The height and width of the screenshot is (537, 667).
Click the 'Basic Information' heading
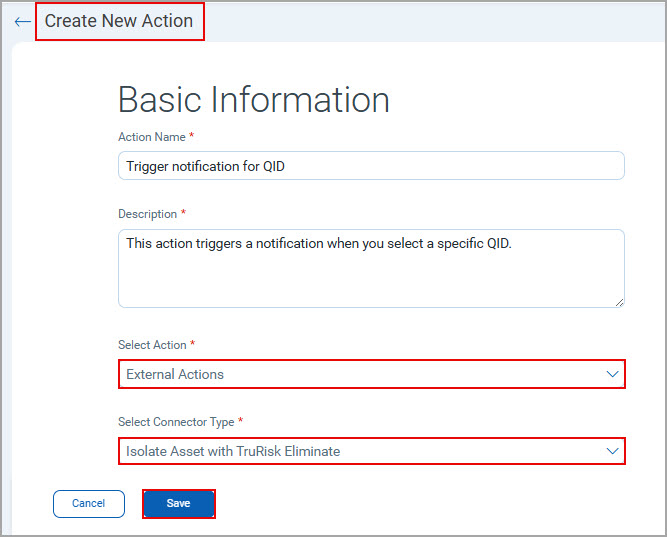[254, 100]
